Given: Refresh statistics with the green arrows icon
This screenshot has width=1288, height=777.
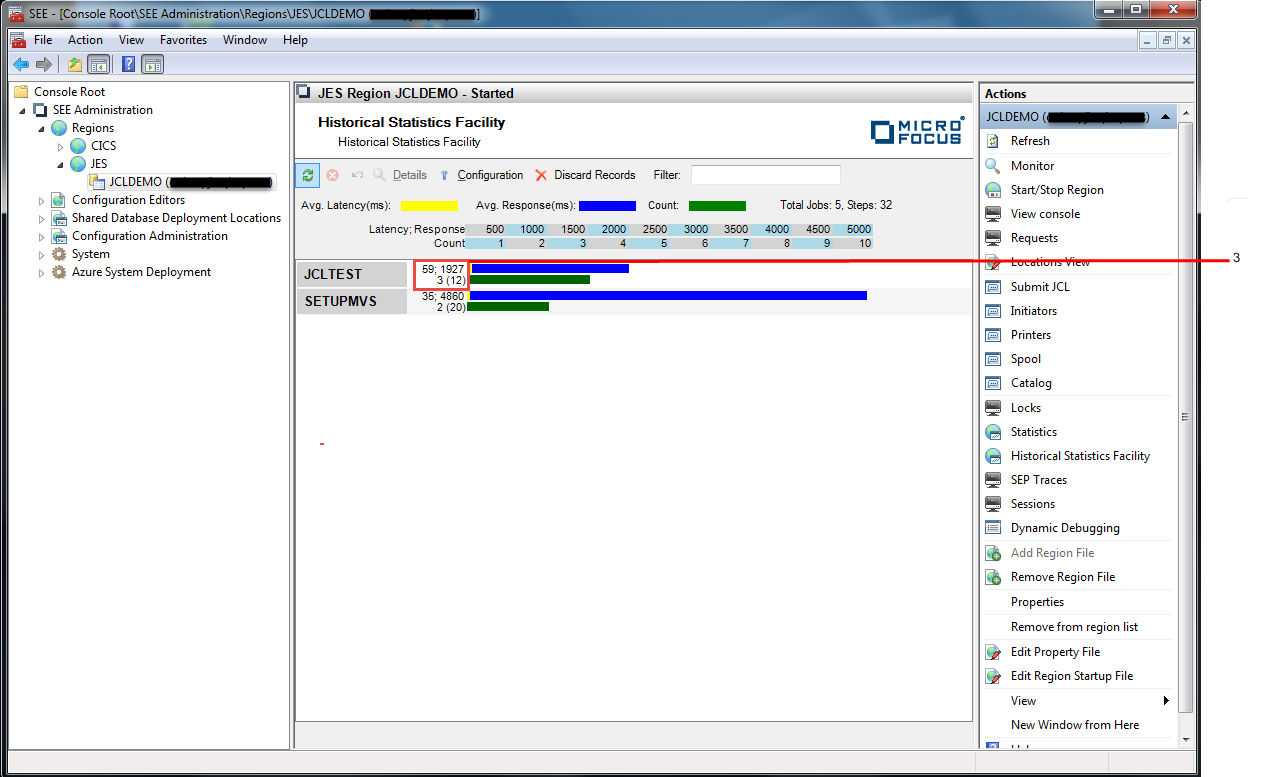Looking at the screenshot, I should pos(308,175).
